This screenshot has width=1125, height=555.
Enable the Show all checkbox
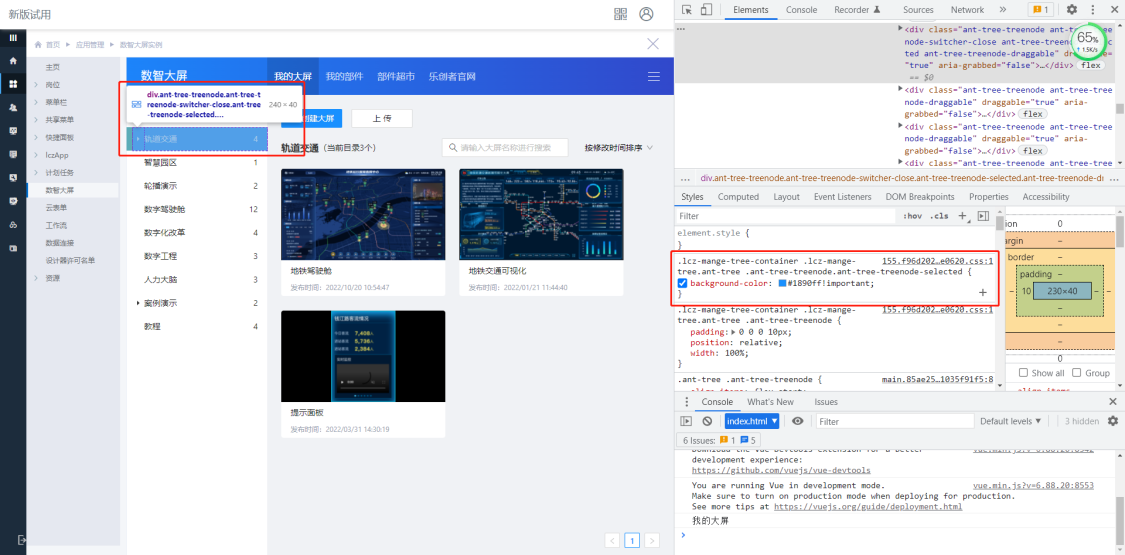[1023, 373]
